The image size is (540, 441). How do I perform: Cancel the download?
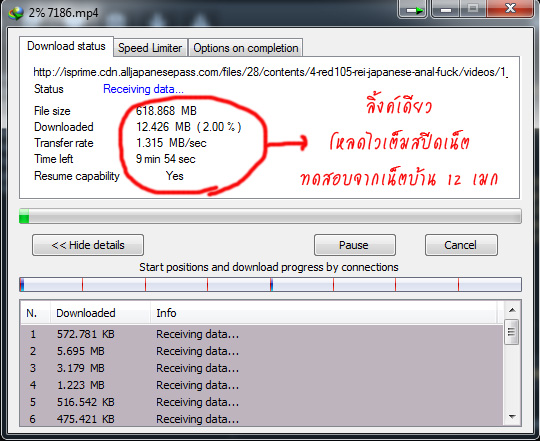coord(461,245)
